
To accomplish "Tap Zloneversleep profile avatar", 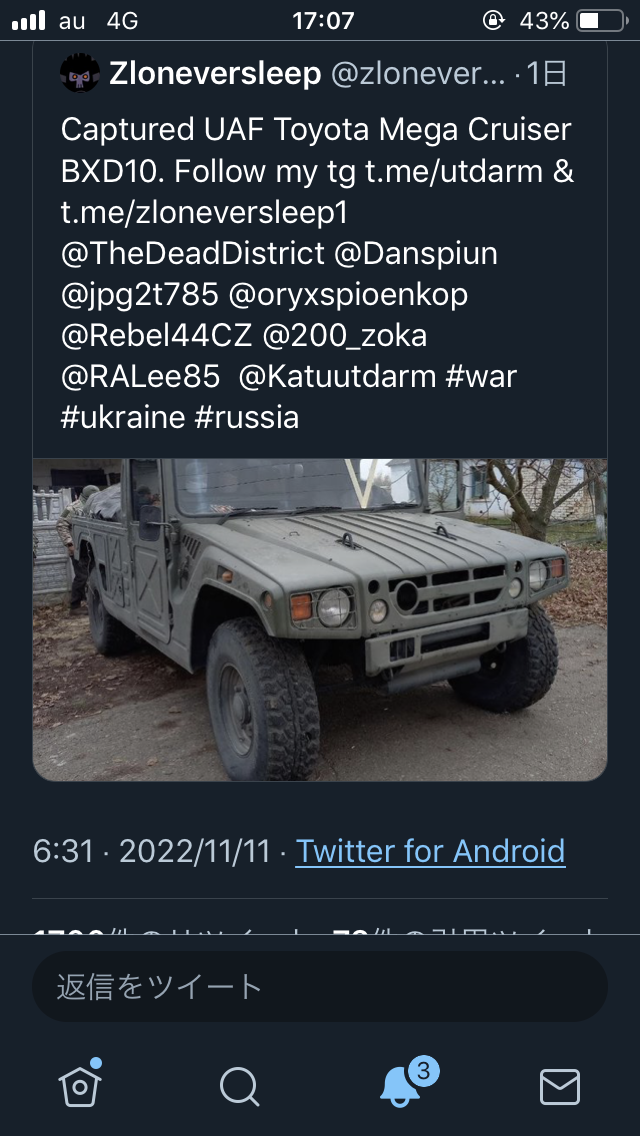I will (x=80, y=73).
